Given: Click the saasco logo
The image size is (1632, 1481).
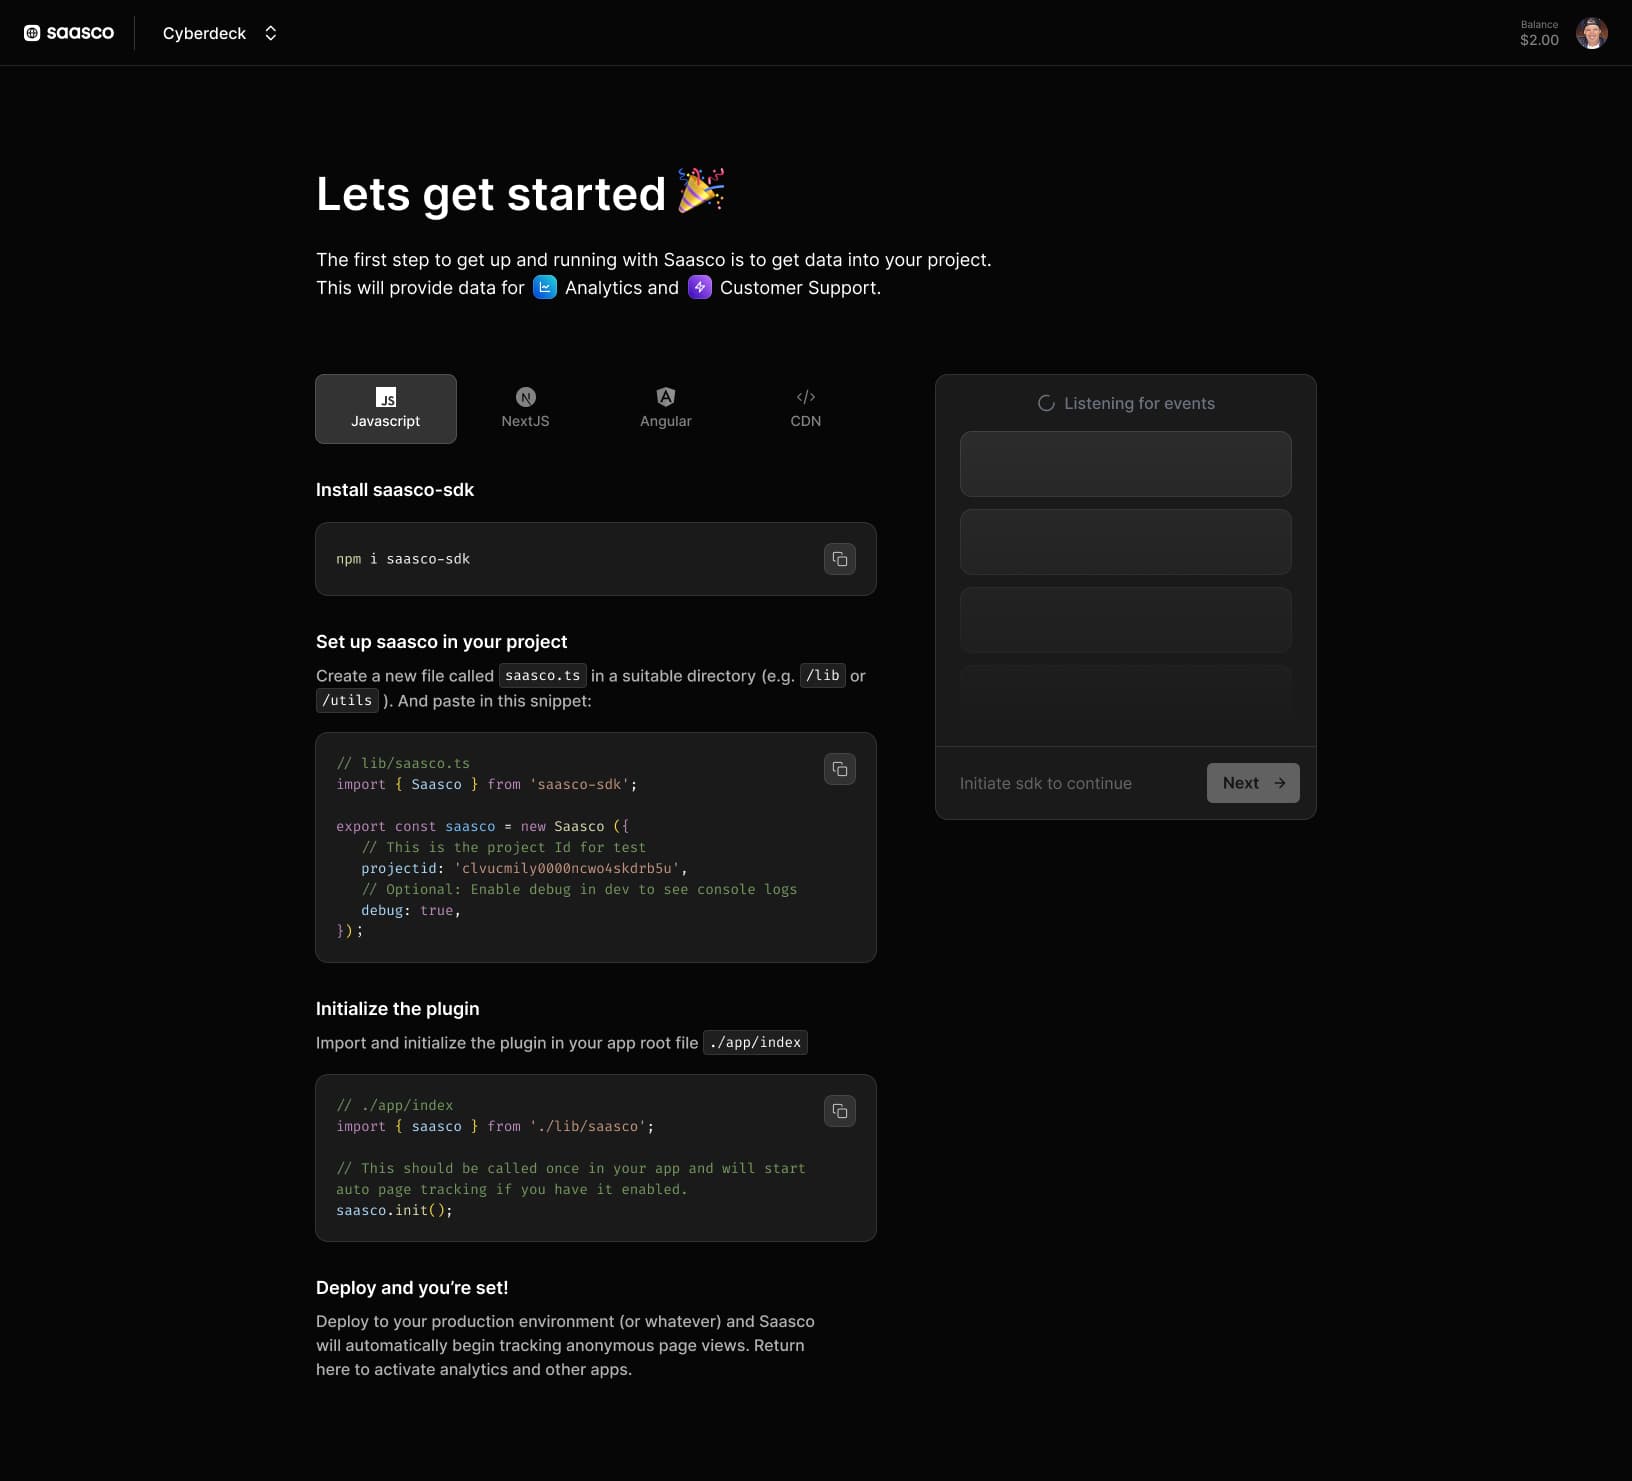Looking at the screenshot, I should click(69, 33).
